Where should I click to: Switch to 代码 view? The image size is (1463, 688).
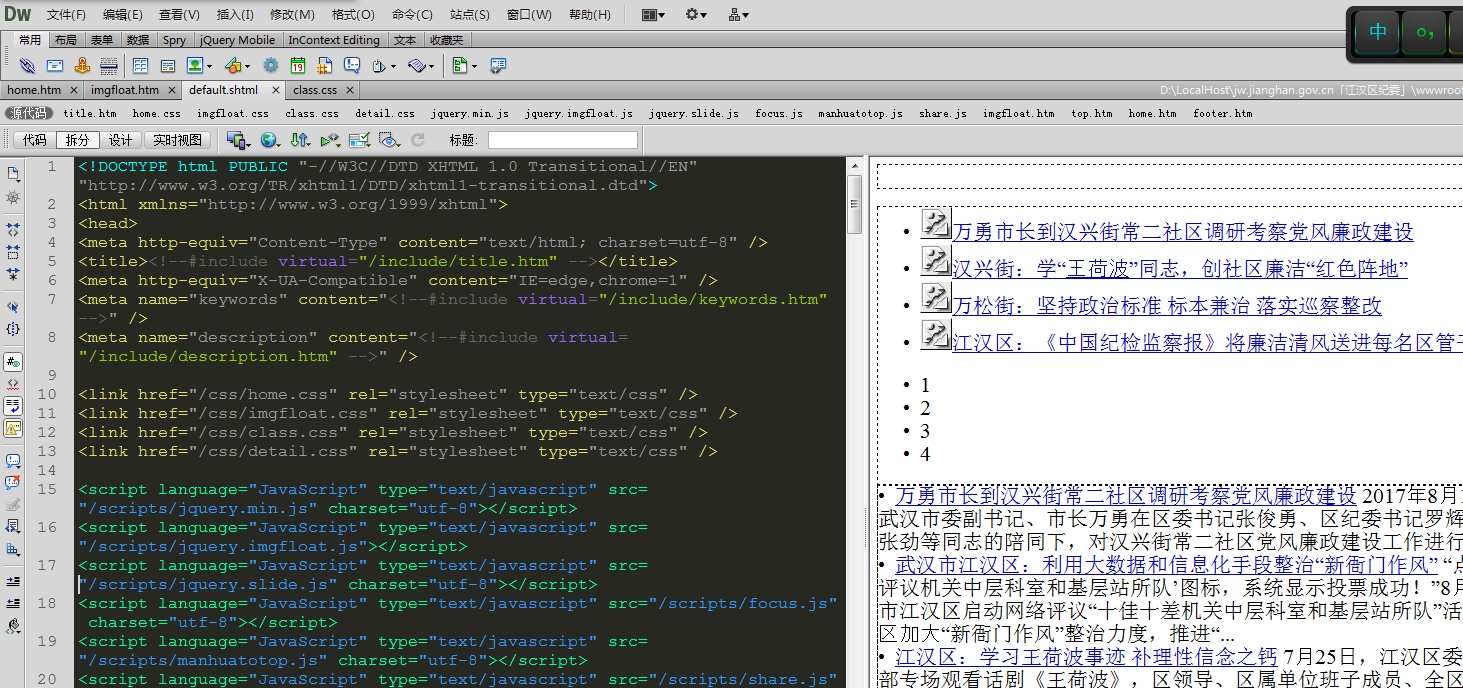pyautogui.click(x=35, y=140)
